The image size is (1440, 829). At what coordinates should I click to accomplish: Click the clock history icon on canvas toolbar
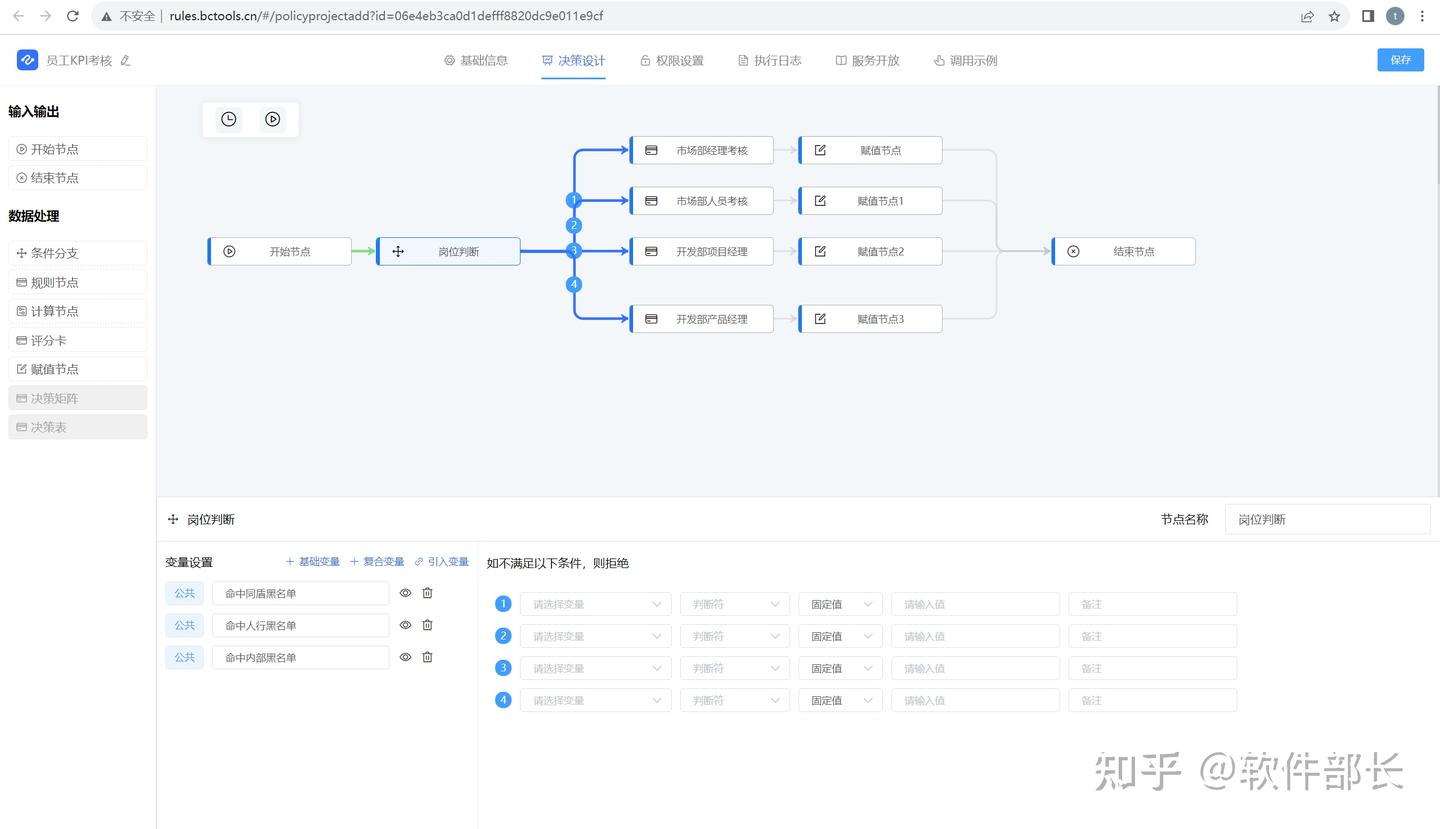(228, 119)
